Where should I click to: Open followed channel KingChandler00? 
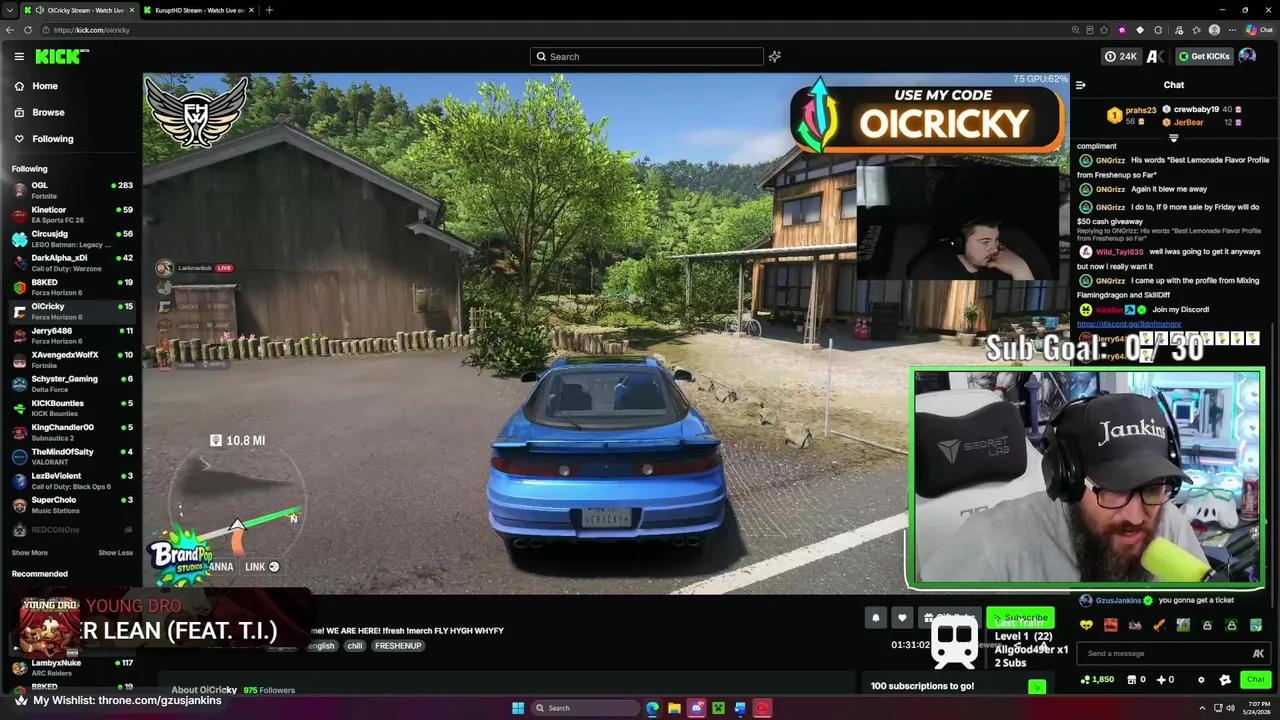click(70, 431)
